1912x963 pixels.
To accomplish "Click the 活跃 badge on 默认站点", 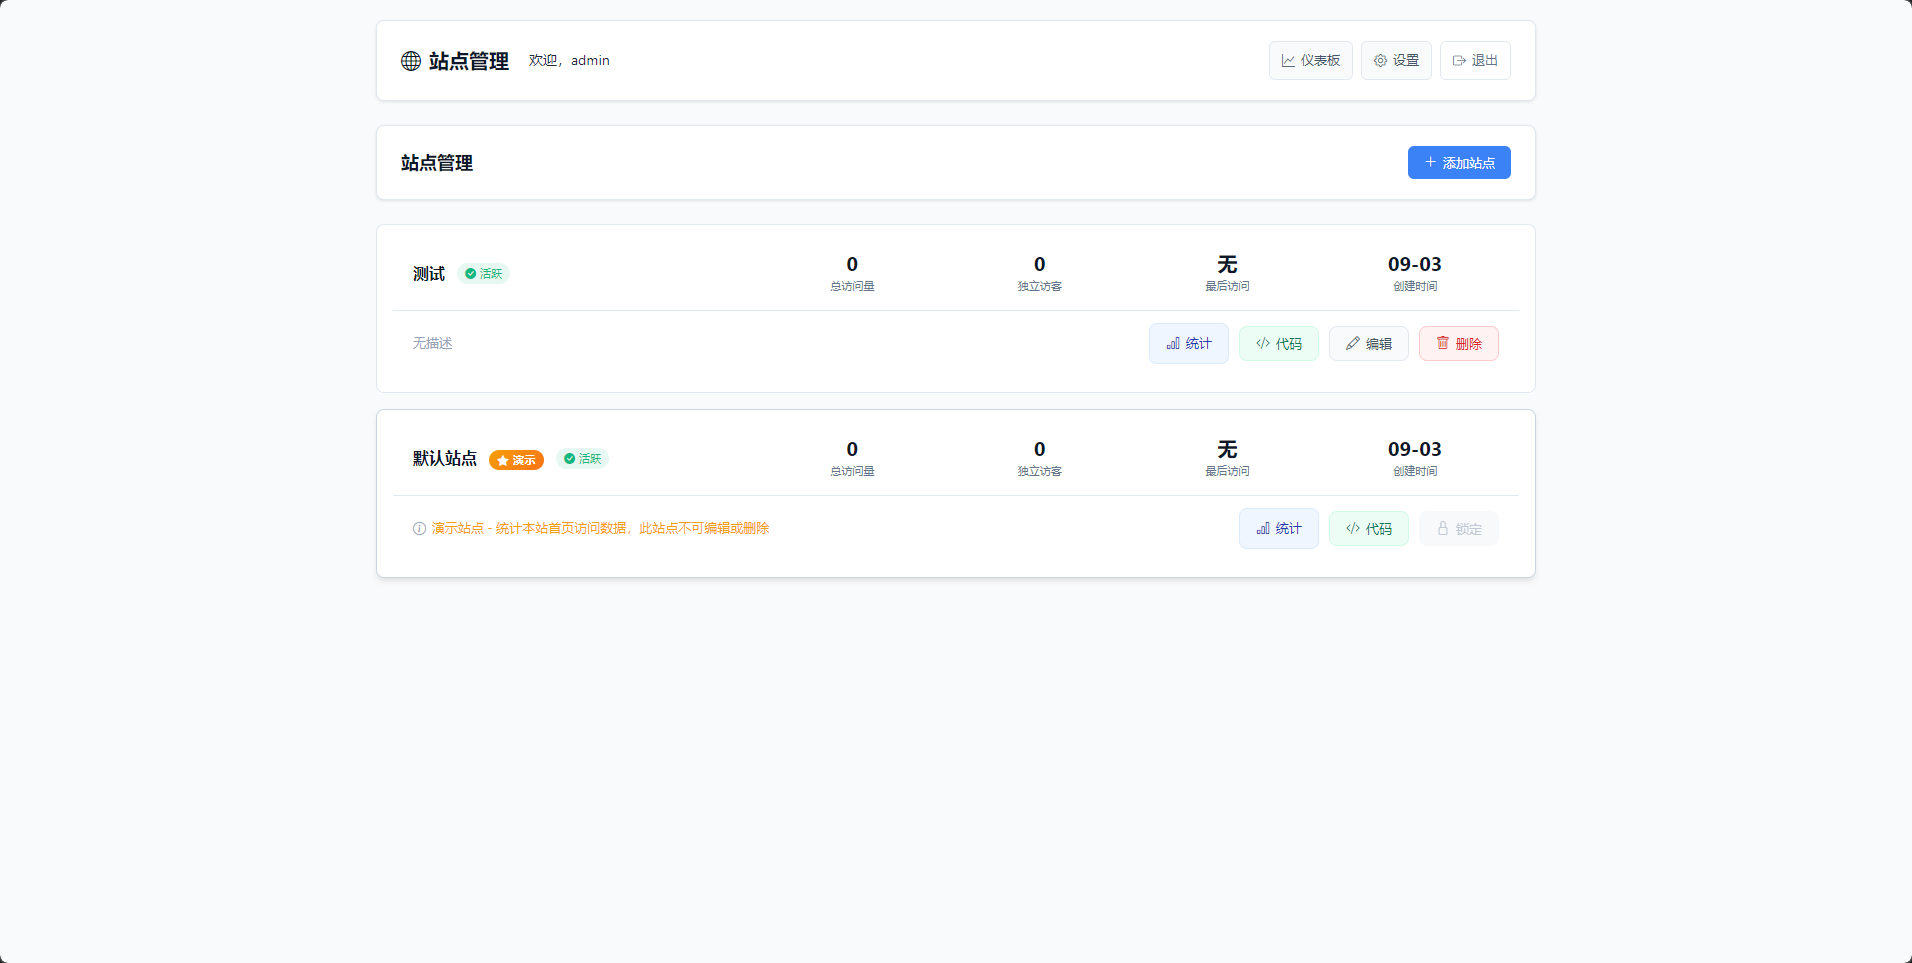I will [x=583, y=459].
